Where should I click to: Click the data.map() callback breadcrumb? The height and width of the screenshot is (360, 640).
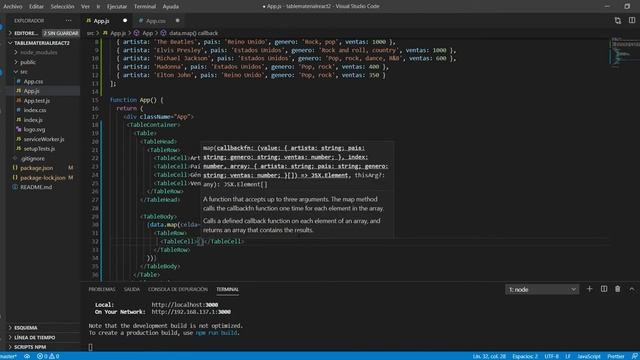[x=190, y=33]
